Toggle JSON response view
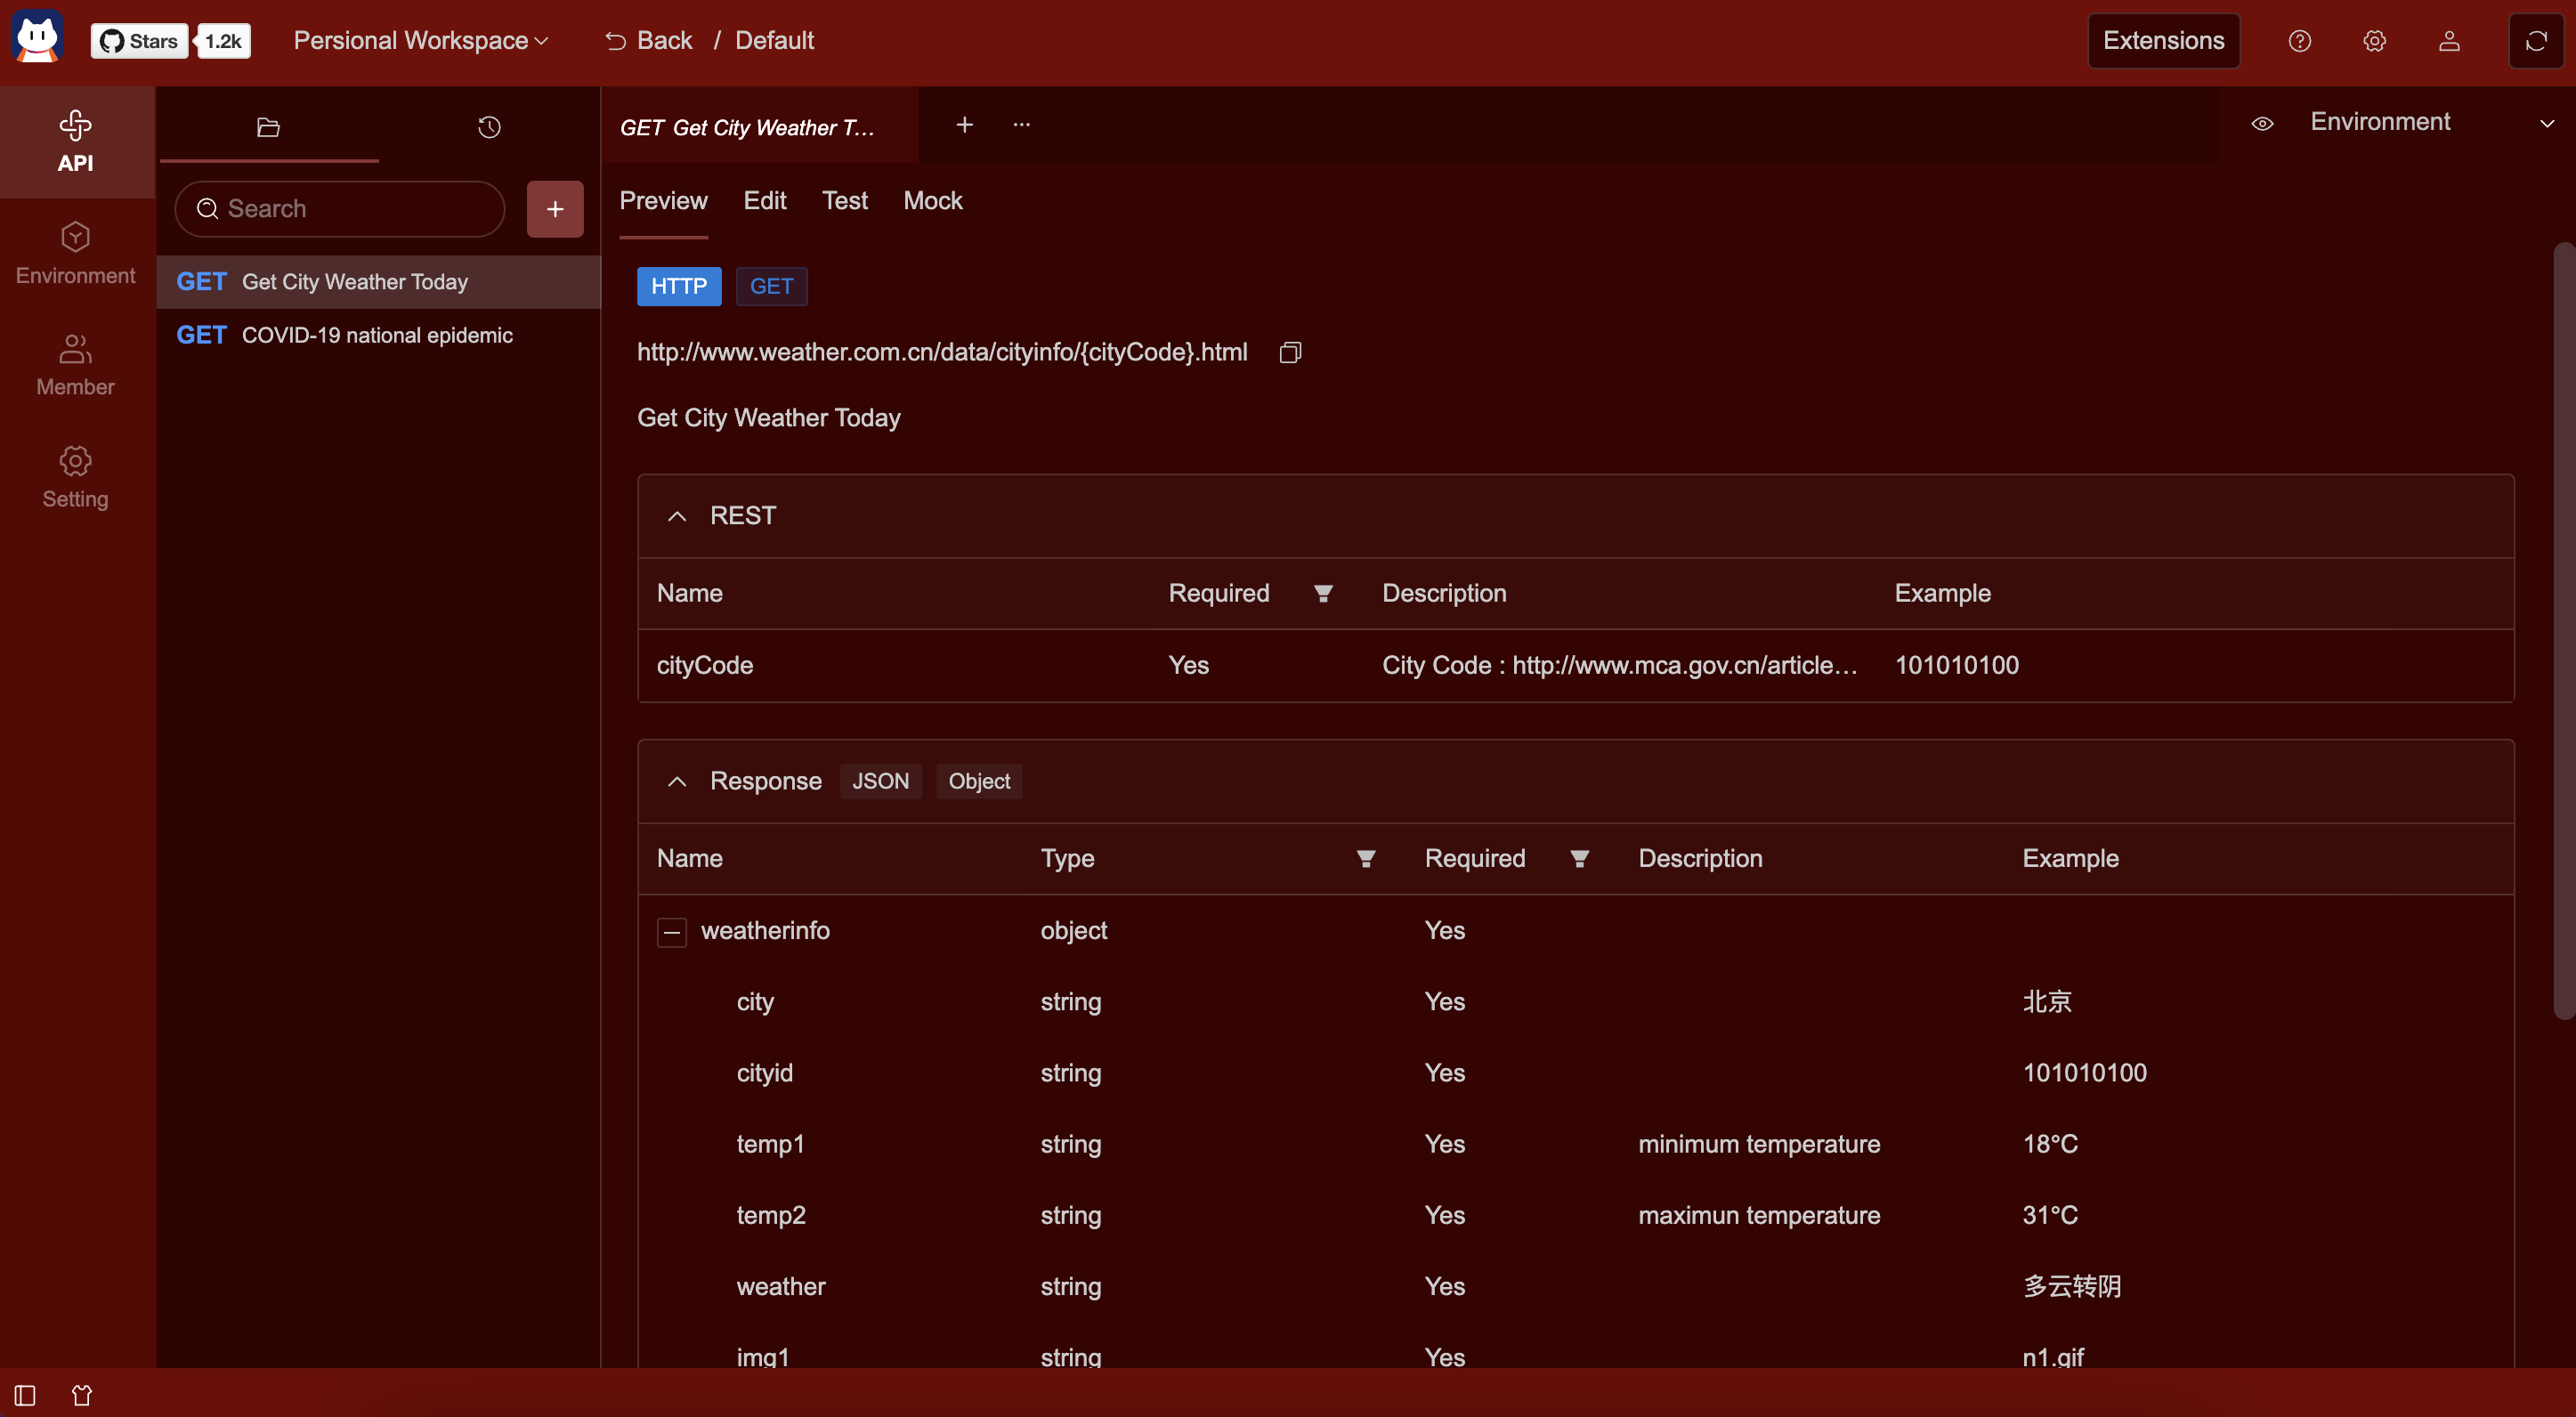The image size is (2576, 1417). click(x=879, y=780)
